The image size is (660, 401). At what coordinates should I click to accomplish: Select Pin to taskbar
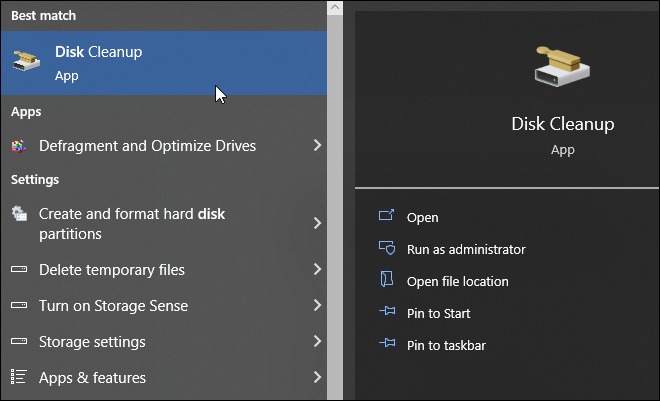click(446, 345)
